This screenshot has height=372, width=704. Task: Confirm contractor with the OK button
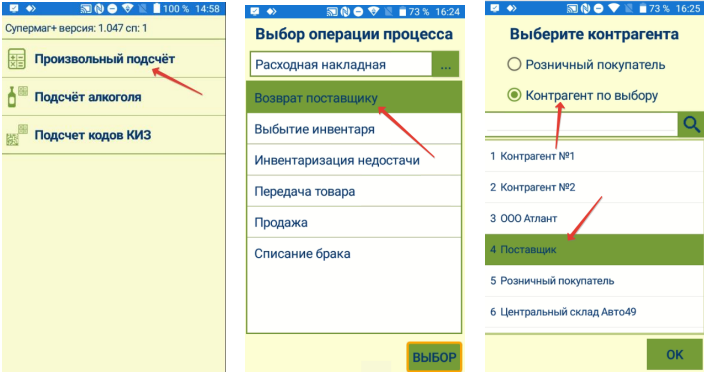[674, 354]
